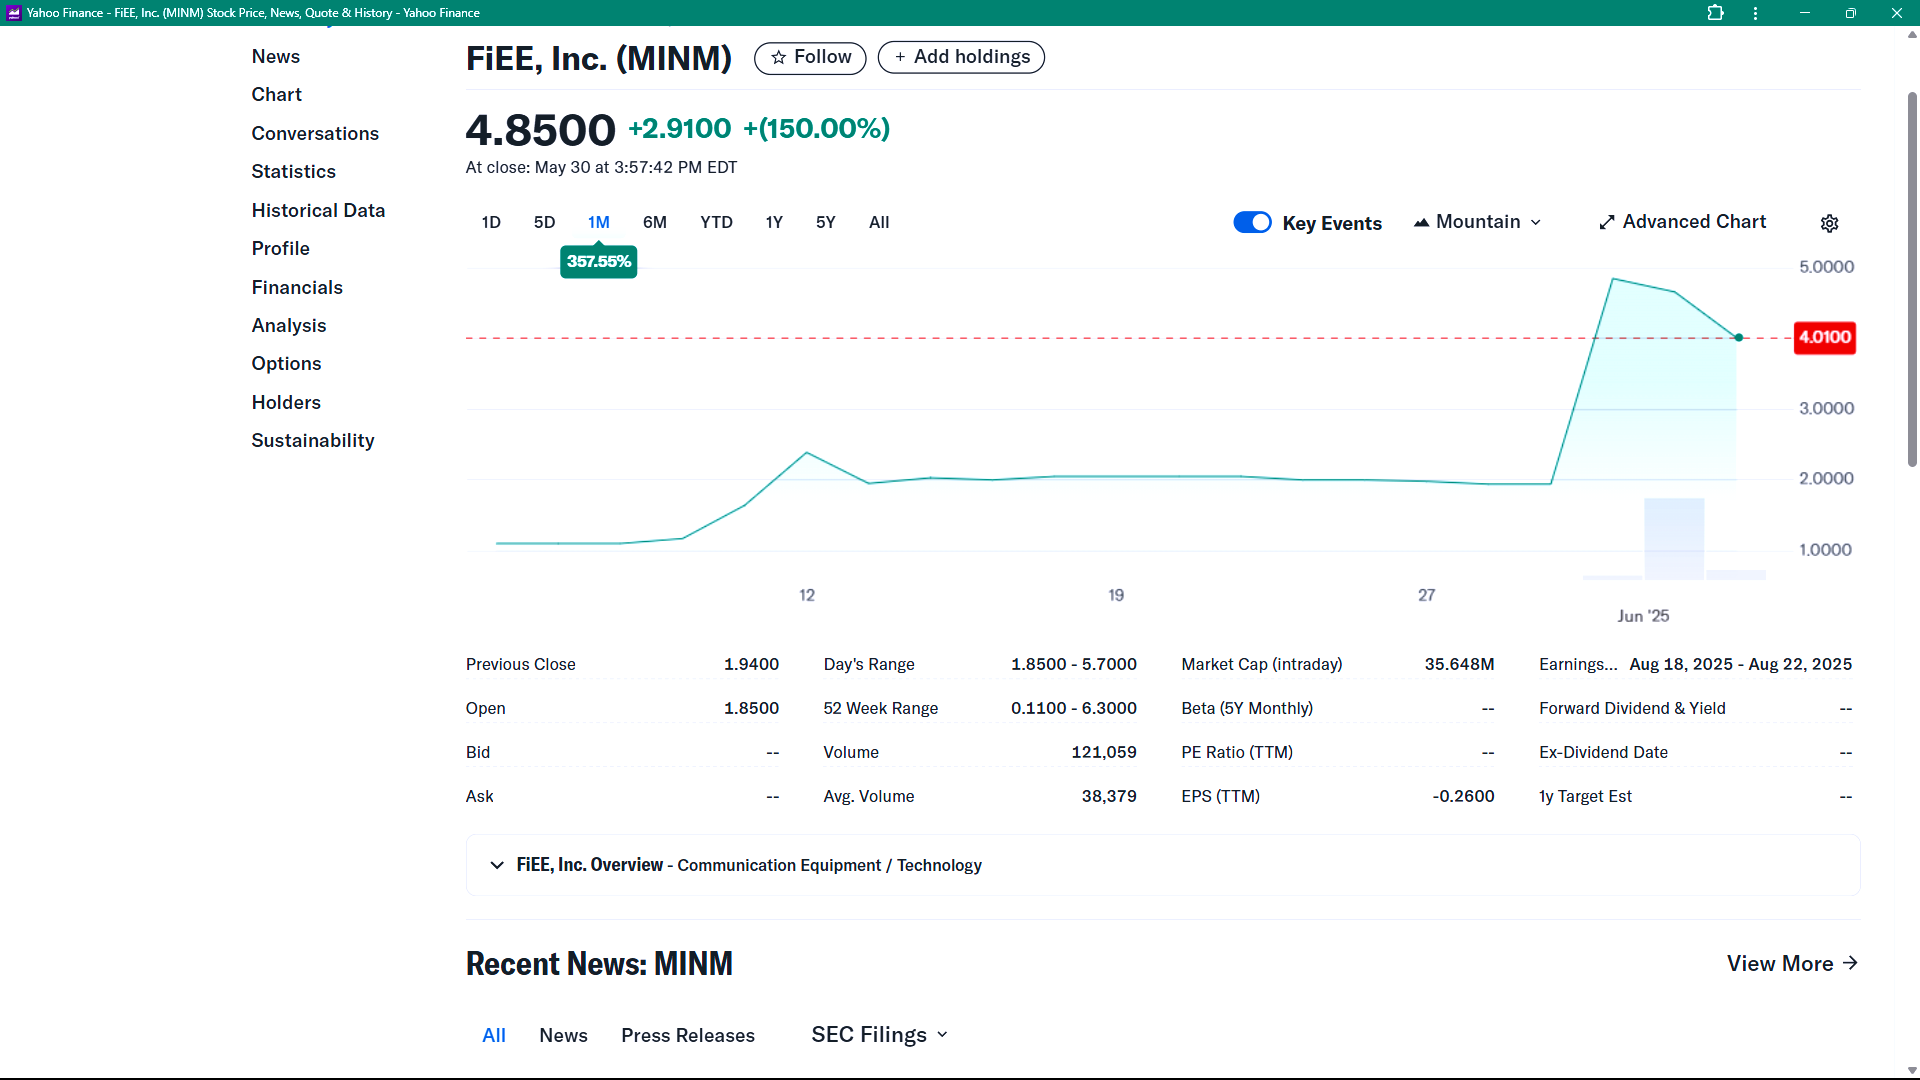Click the Yahoo Finance app icon in title bar
The height and width of the screenshot is (1080, 1920).
13,13
